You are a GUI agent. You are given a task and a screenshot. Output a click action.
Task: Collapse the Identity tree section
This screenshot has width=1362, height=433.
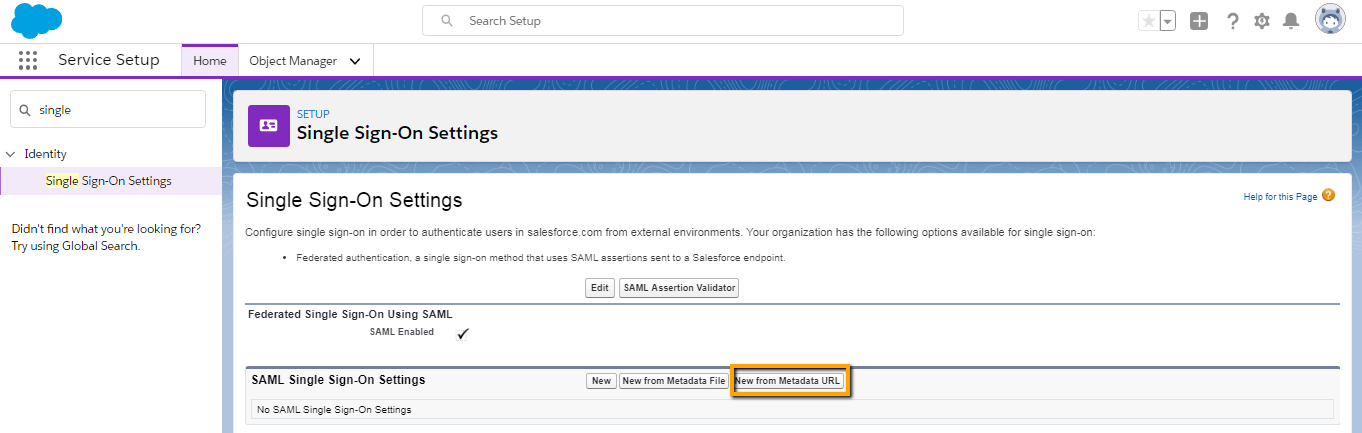(x=11, y=154)
